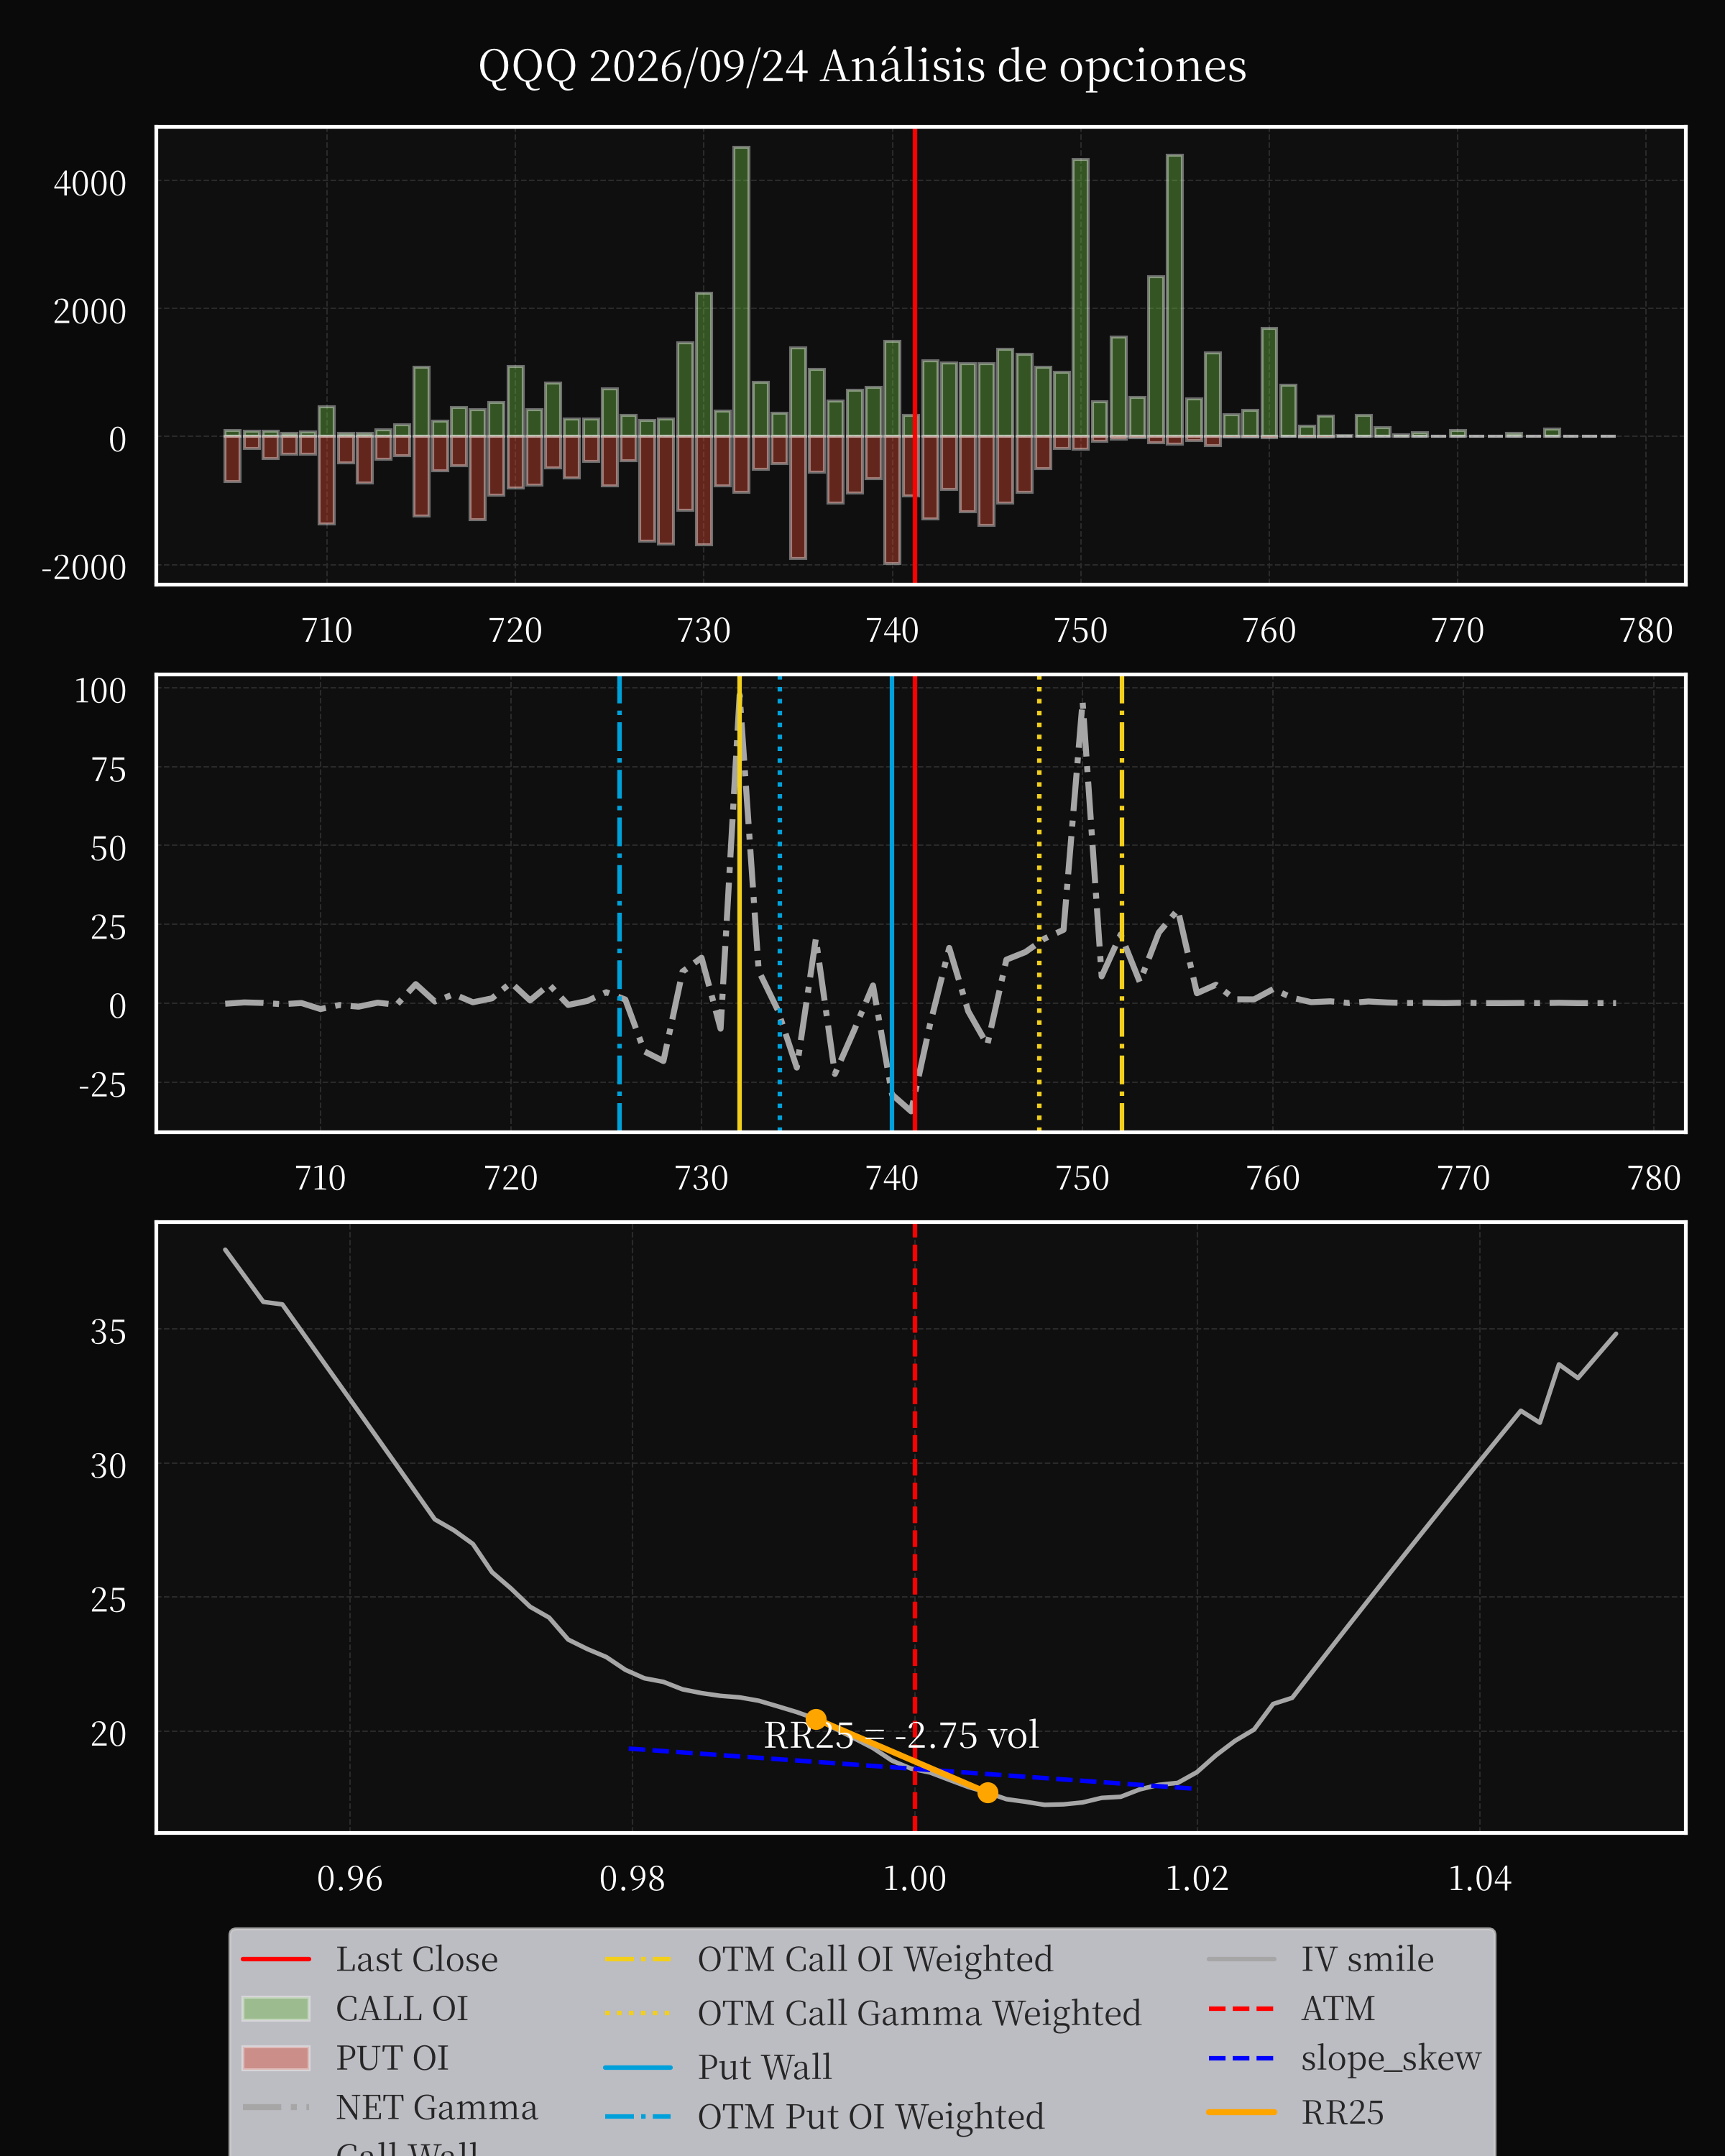Click the '780' x-axis label under the gamma chart
Screen dimensions: 1725x2156
click(x=1653, y=1179)
